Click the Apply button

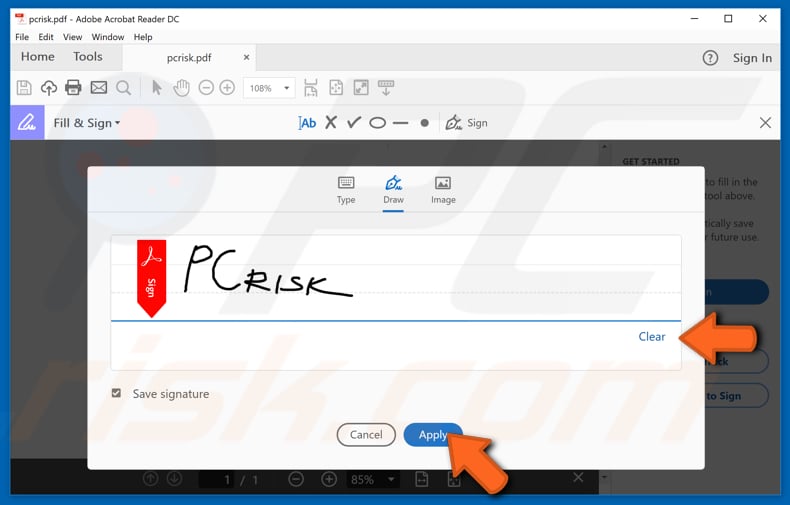click(x=433, y=434)
